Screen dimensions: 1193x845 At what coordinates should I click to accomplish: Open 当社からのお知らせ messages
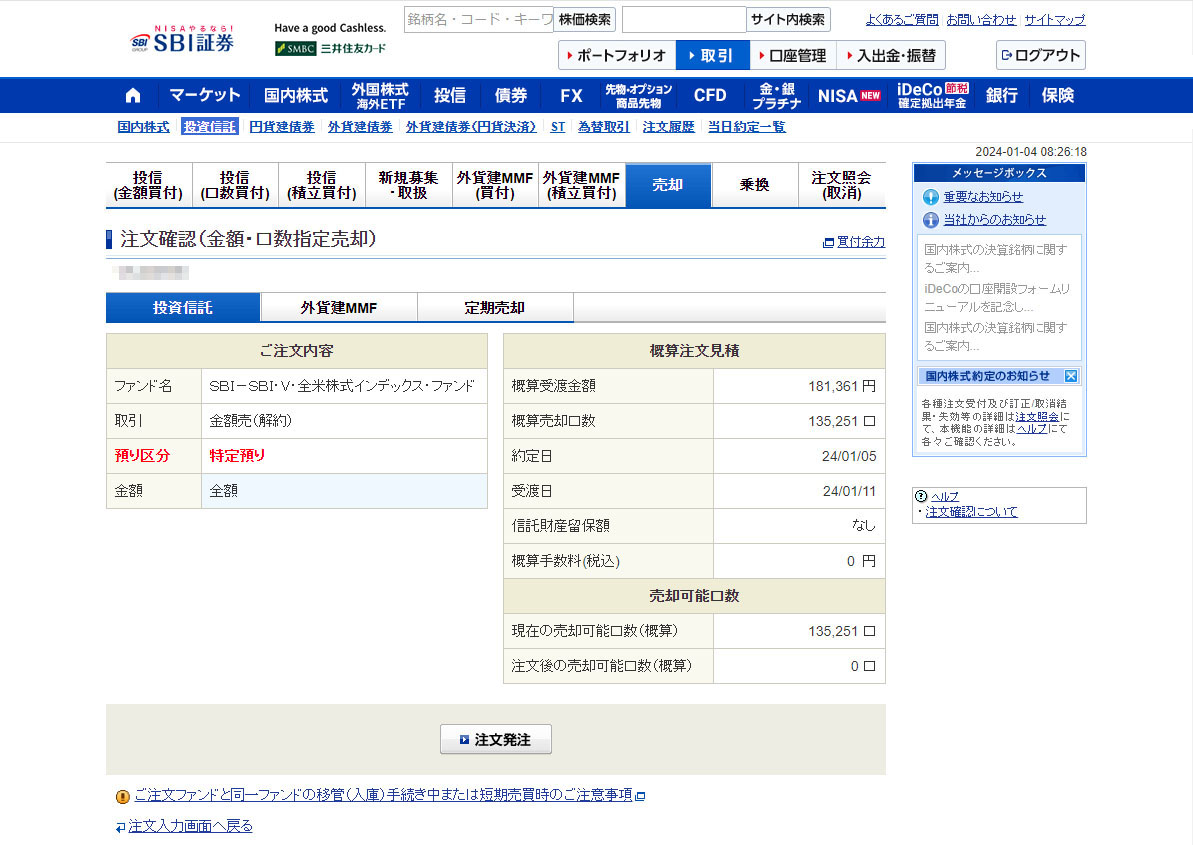[x=994, y=220]
